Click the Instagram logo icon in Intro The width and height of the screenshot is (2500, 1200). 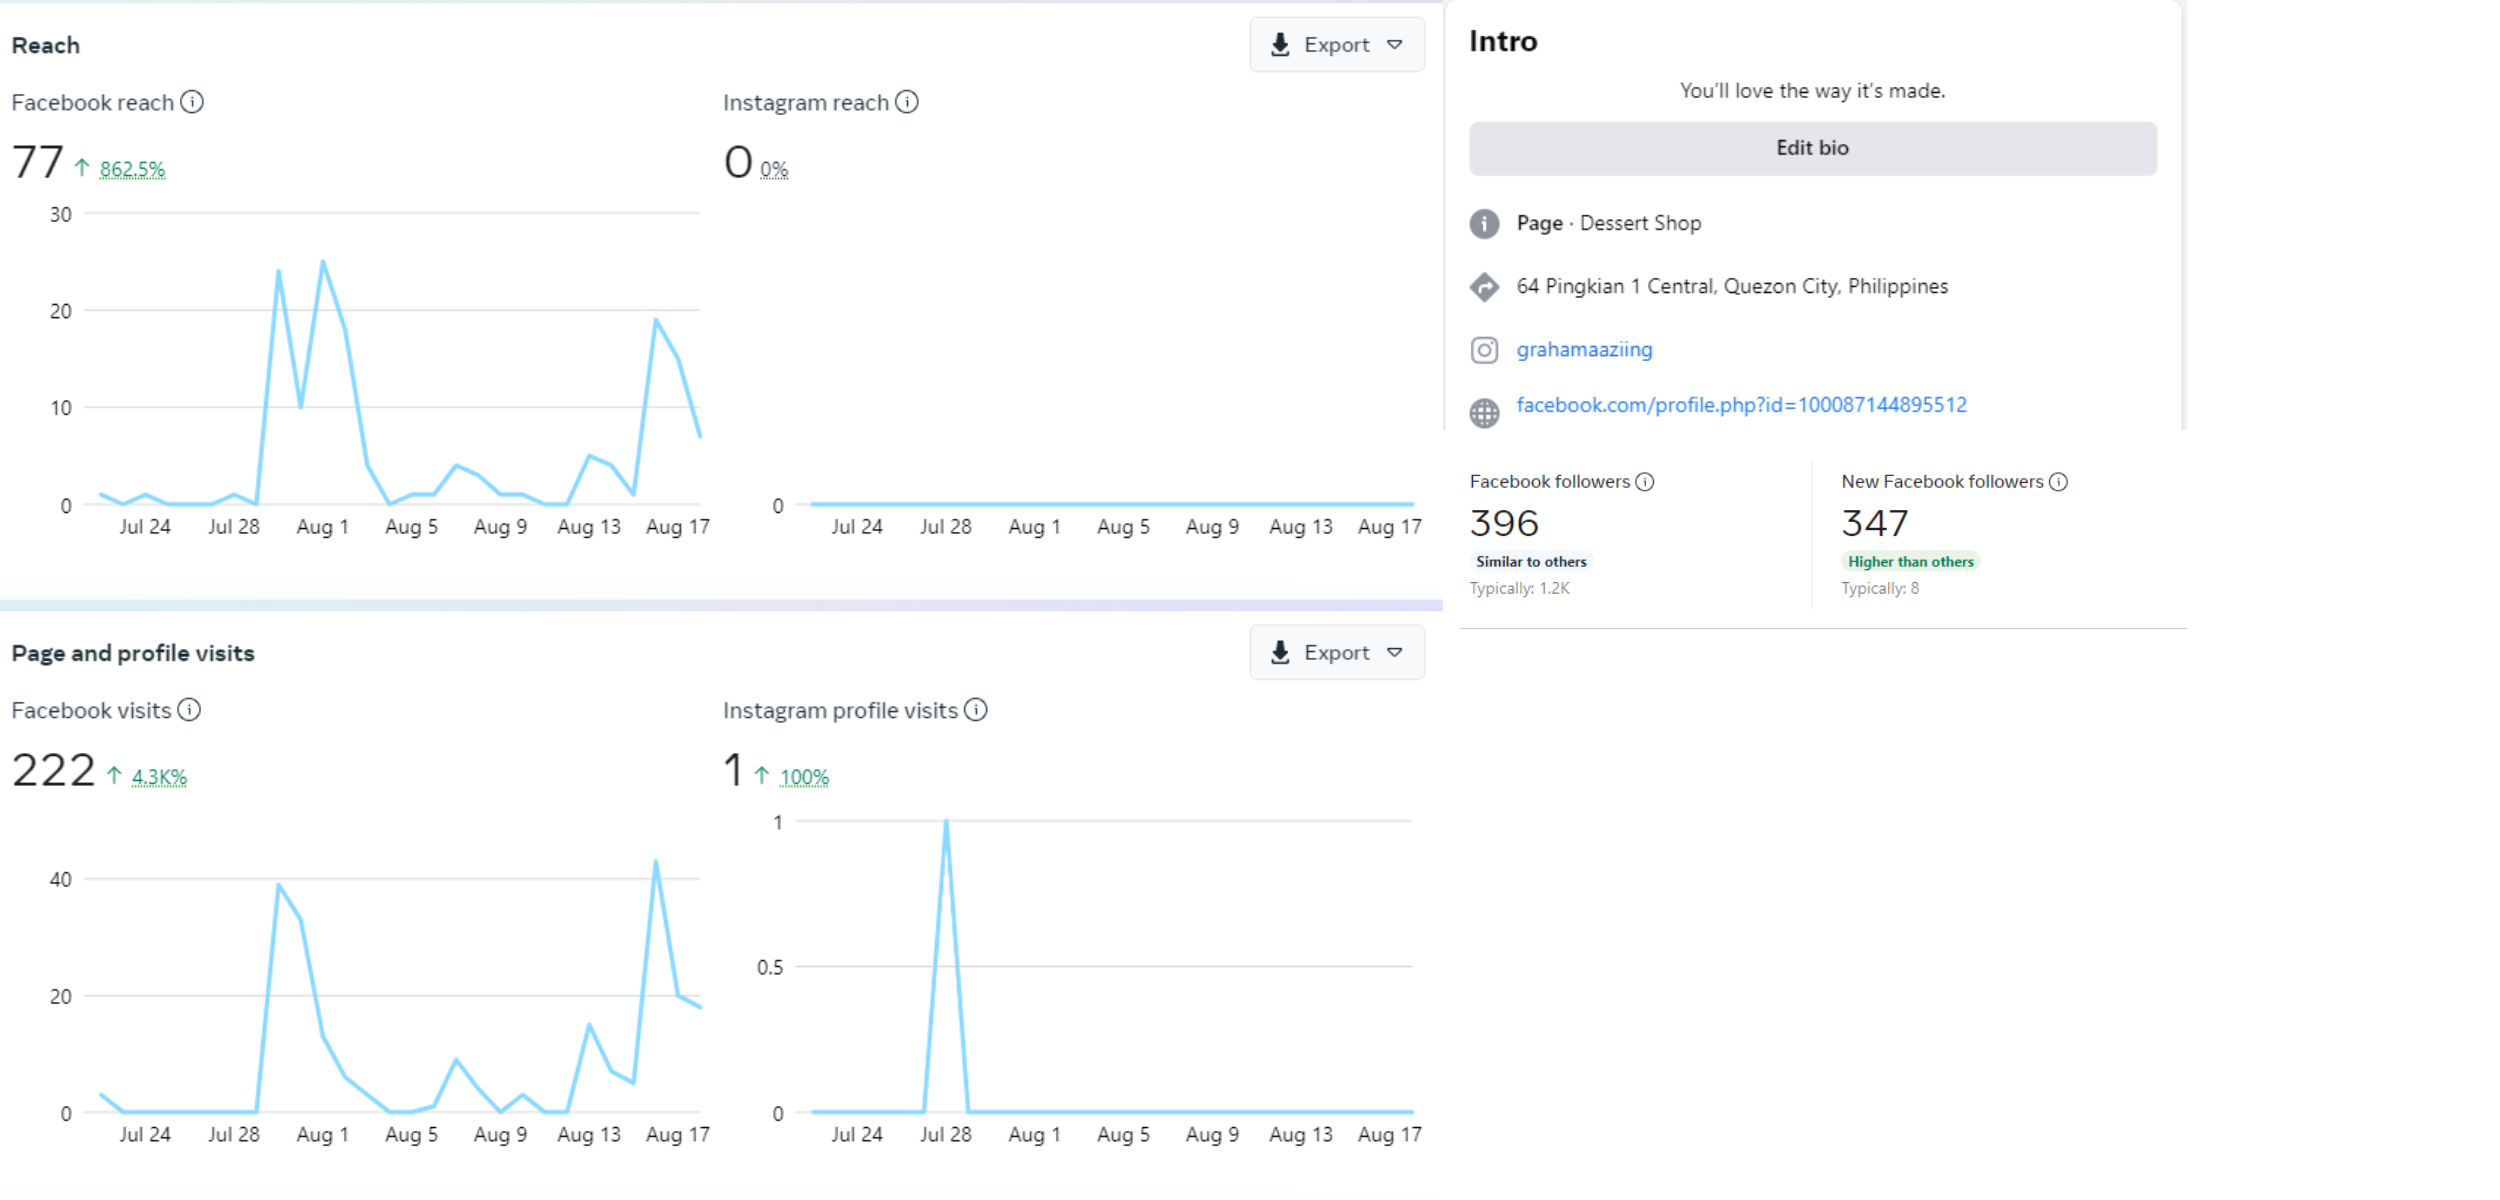click(1484, 350)
